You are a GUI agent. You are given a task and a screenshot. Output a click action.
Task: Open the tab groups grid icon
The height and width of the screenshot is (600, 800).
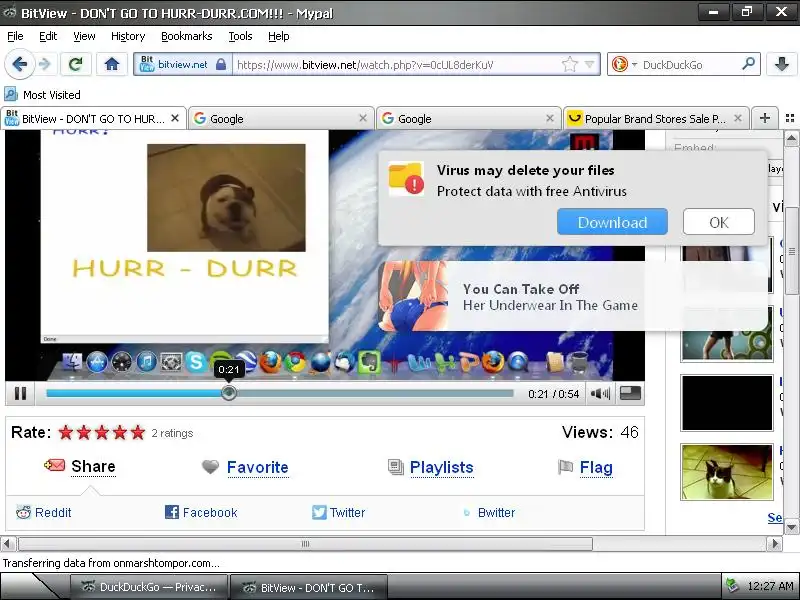tap(790, 118)
